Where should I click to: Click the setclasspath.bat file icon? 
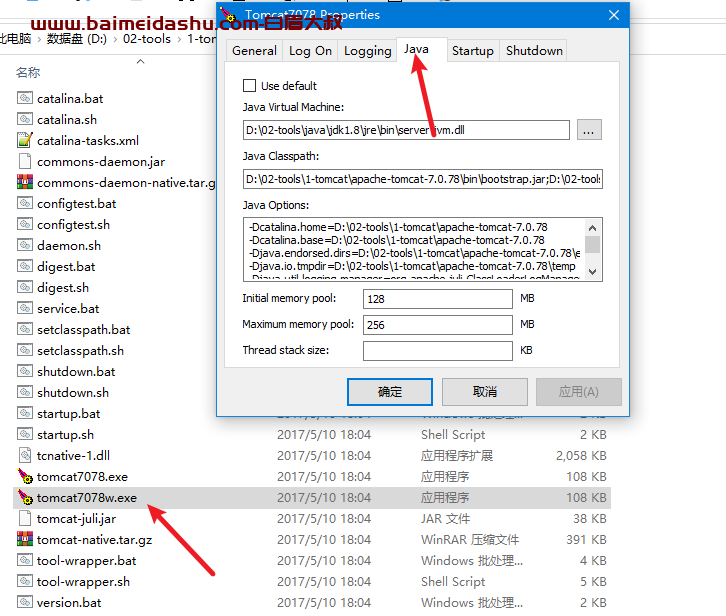coord(25,329)
